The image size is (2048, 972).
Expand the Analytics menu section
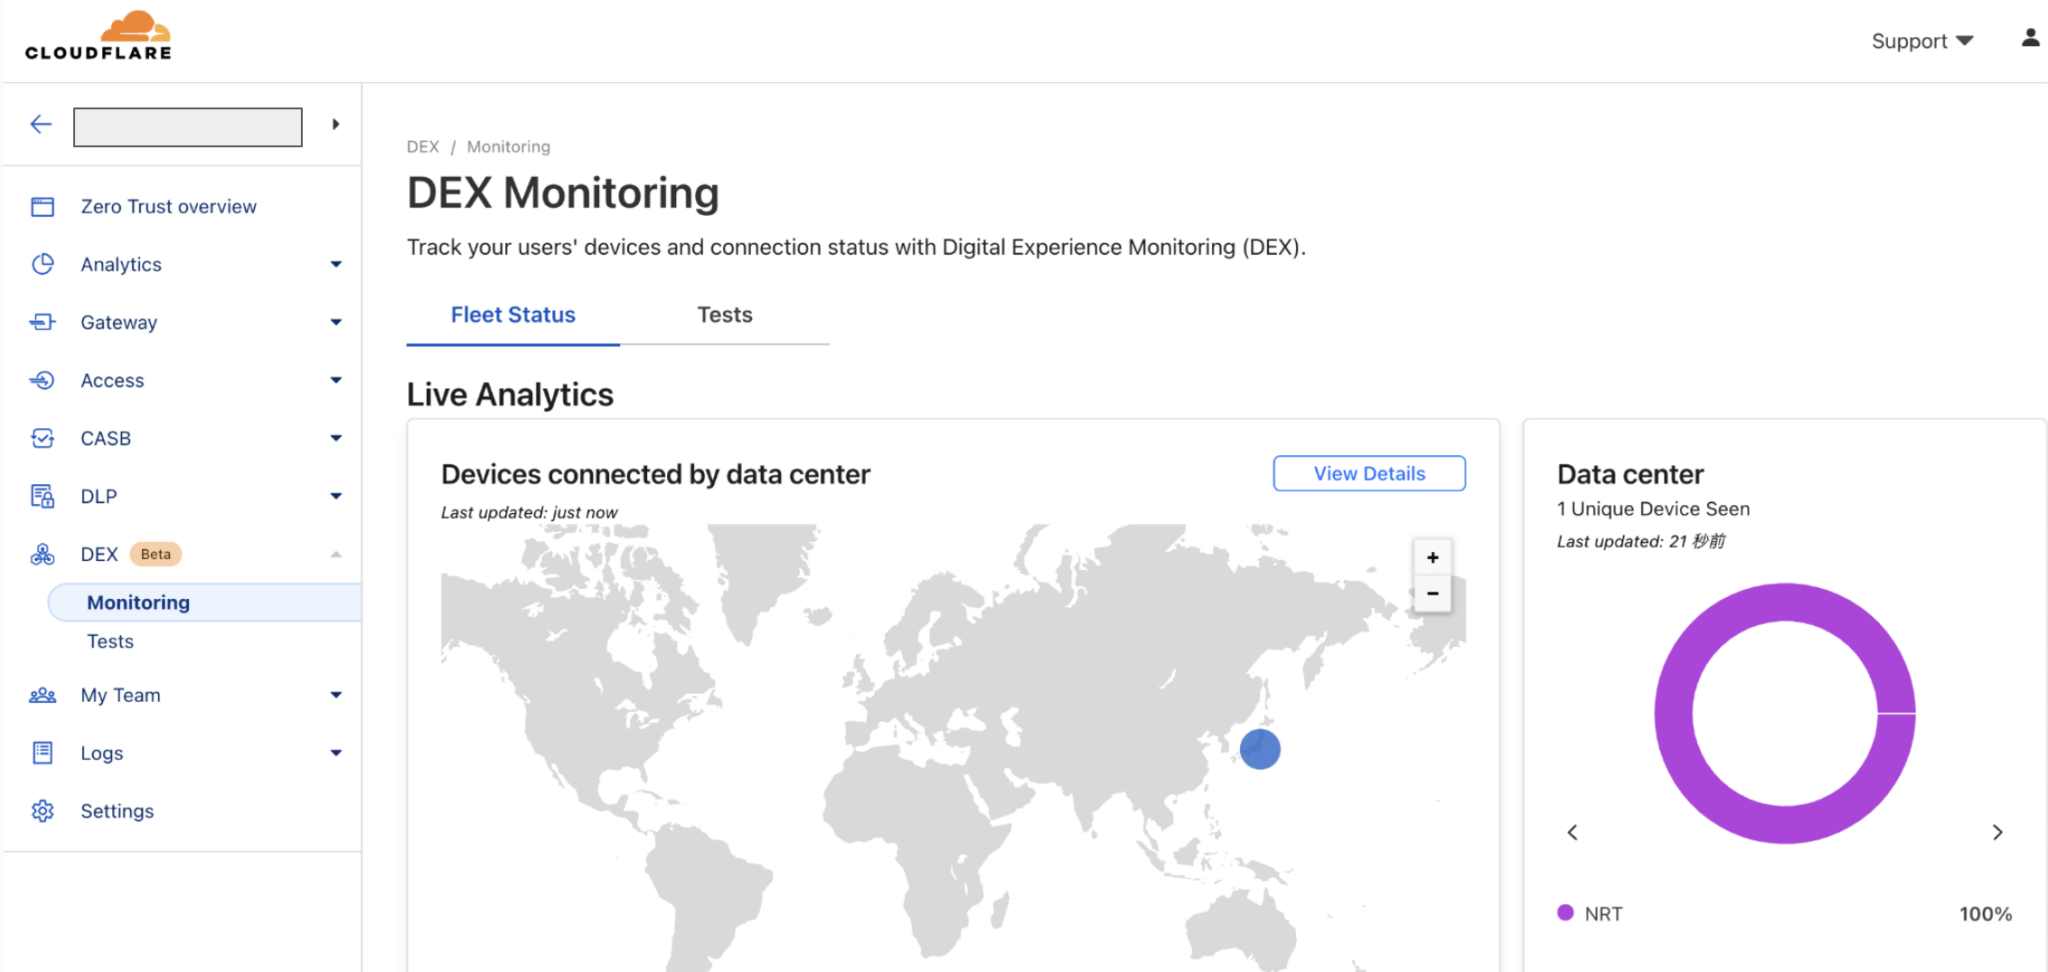(x=336, y=264)
